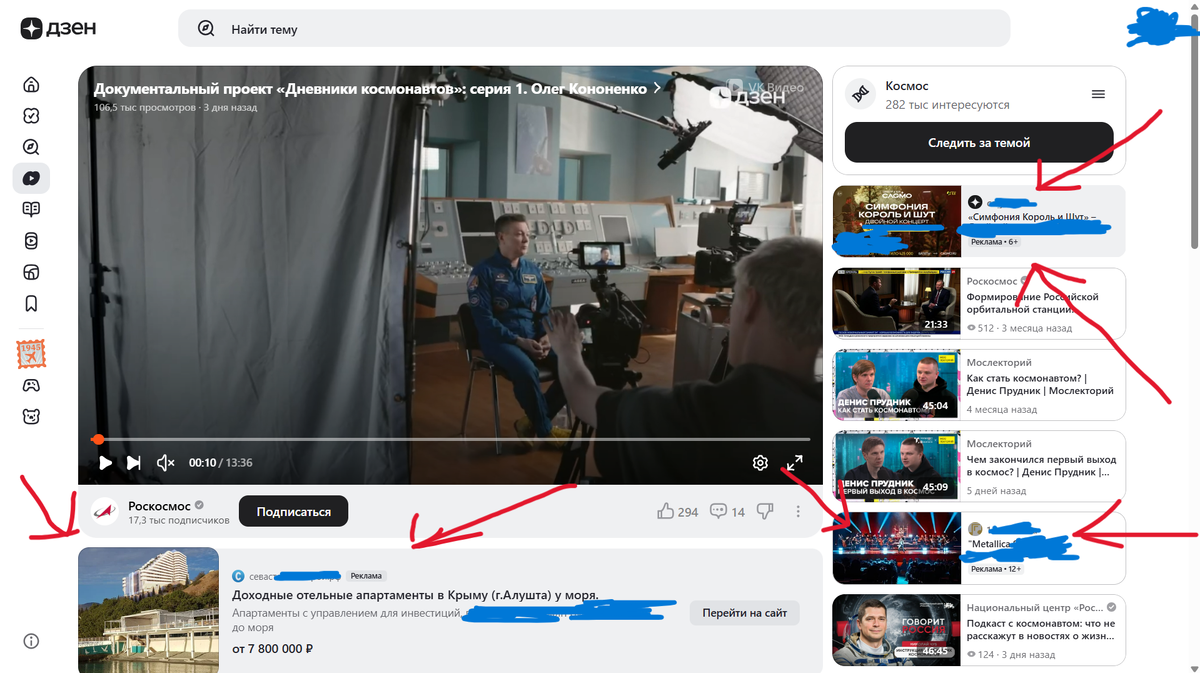
Task: Click the 17,3 тыс подписчиков text
Action: click(179, 521)
